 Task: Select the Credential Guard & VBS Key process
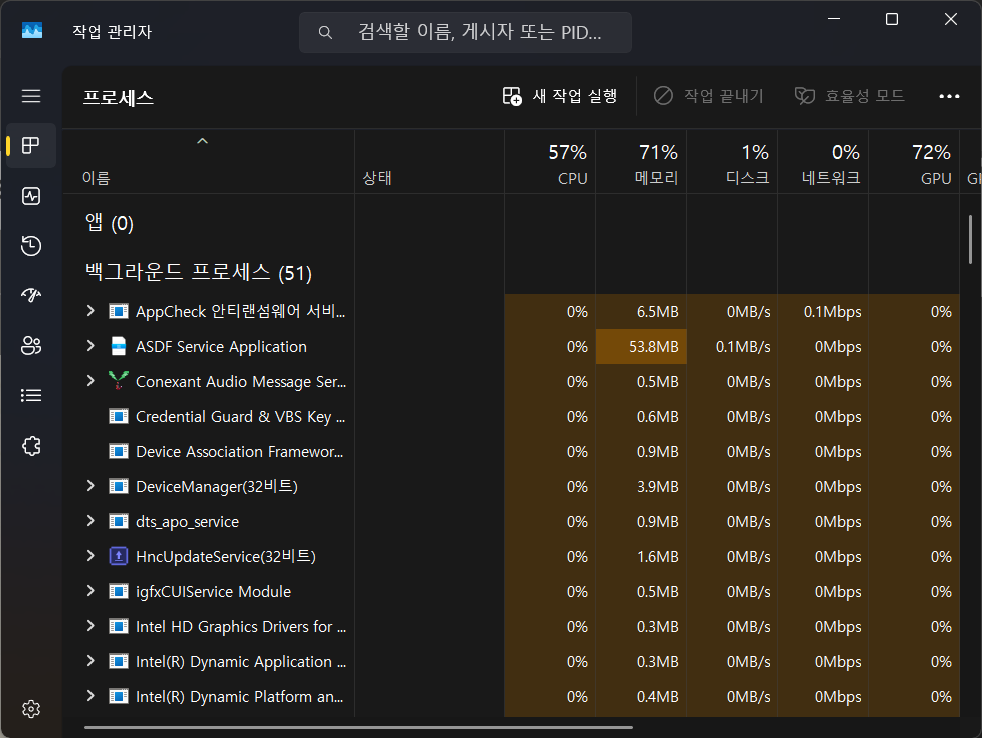(240, 417)
